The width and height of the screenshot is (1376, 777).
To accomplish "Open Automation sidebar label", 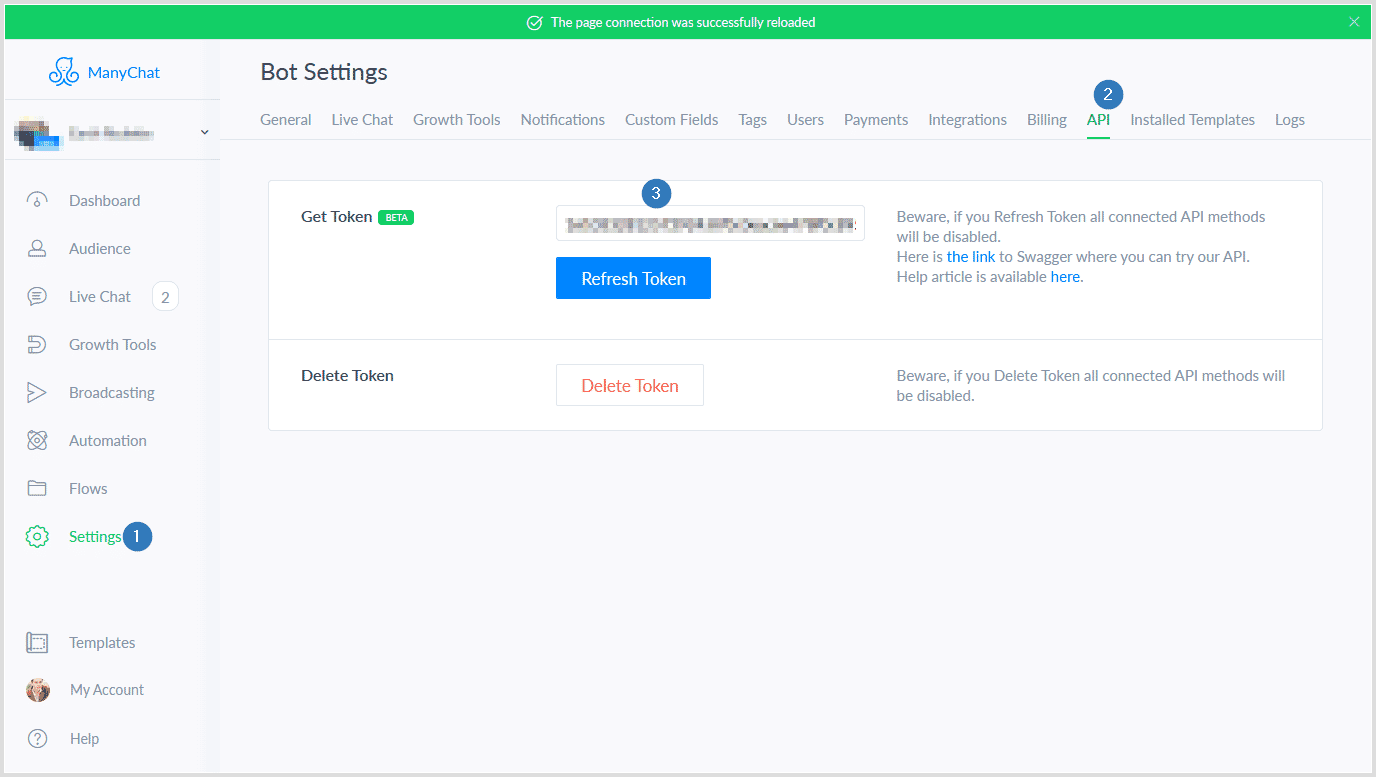I will [108, 440].
